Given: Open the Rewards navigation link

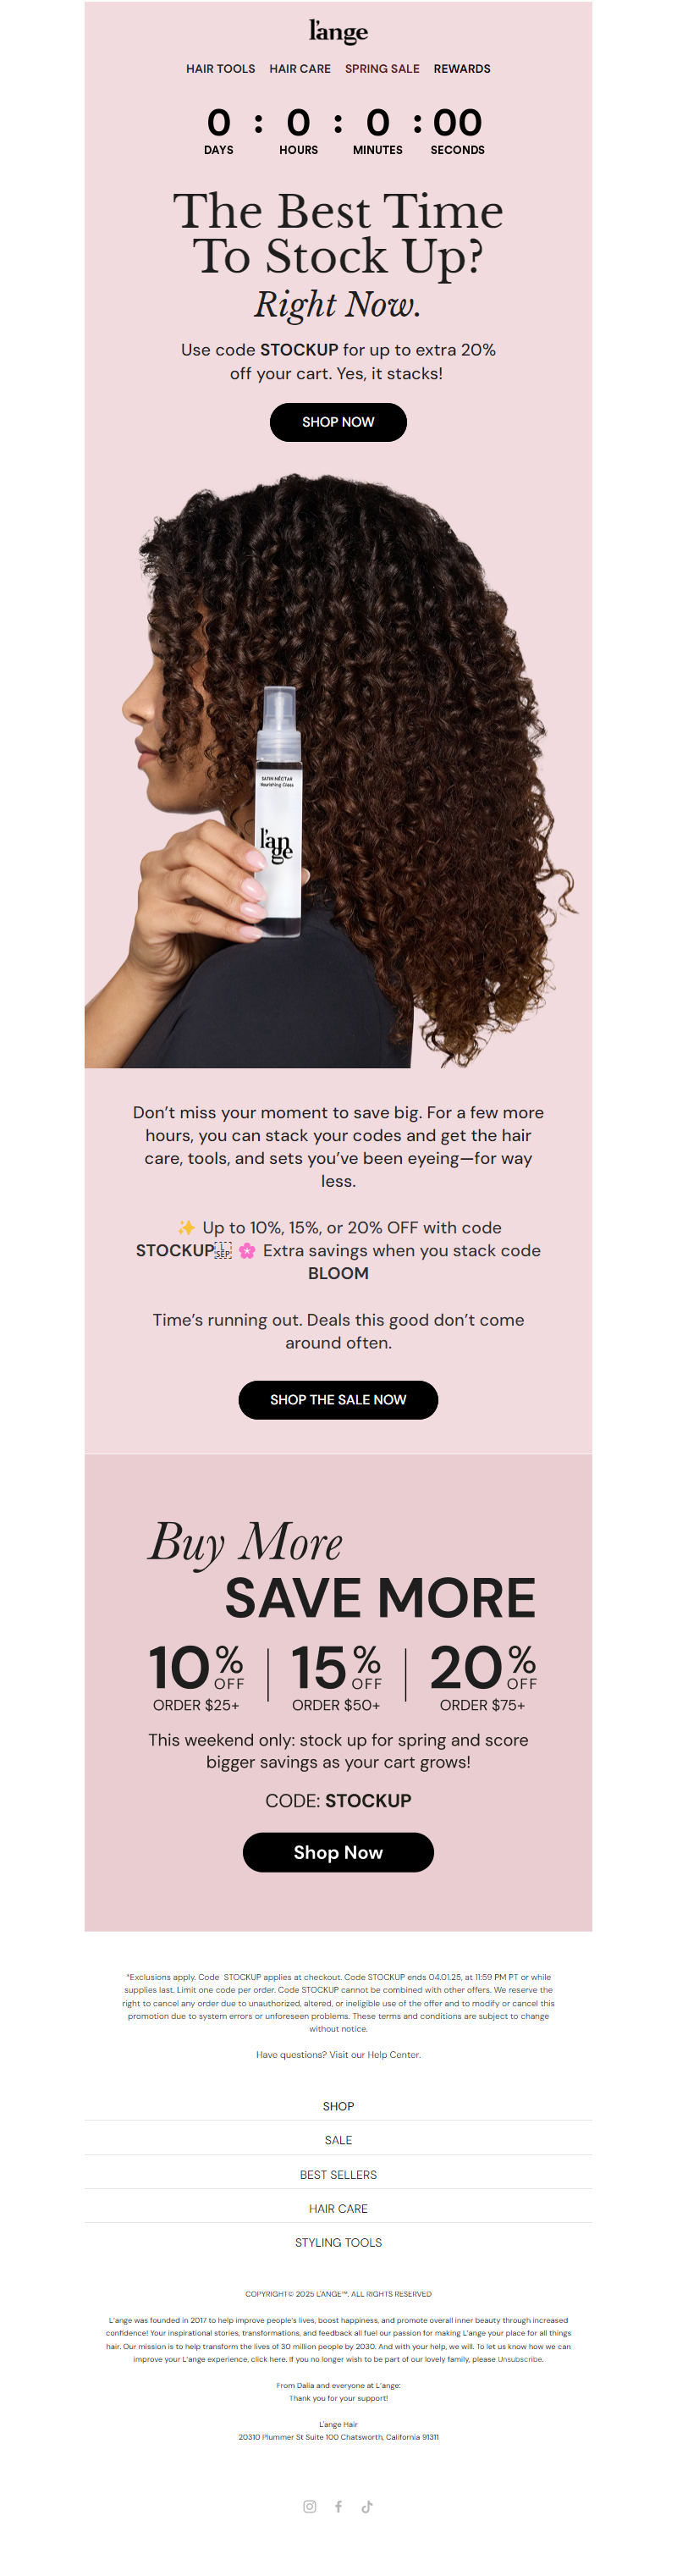Looking at the screenshot, I should click(x=462, y=69).
